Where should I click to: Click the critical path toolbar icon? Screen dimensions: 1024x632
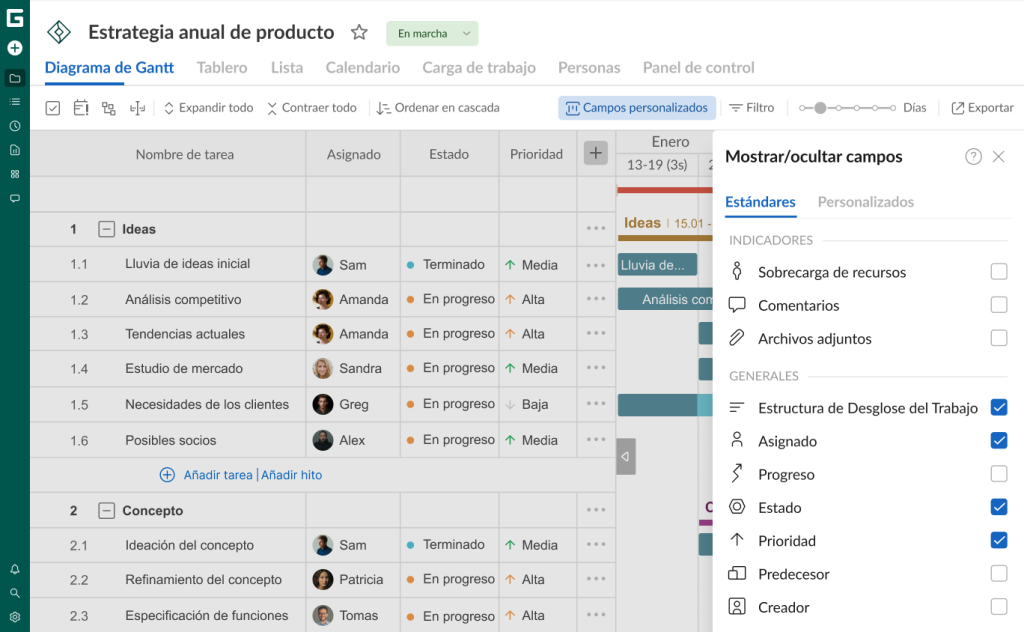137,108
